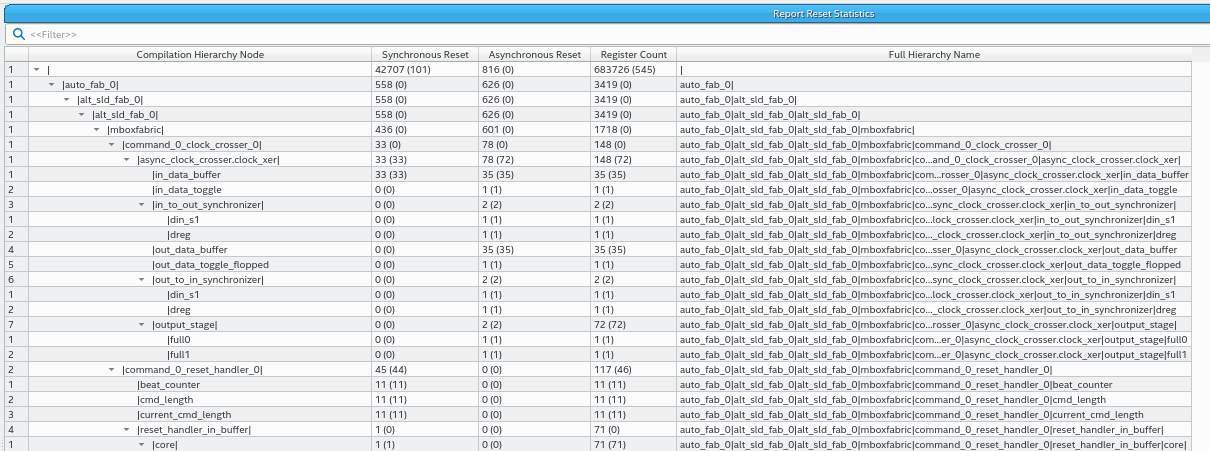Collapse the |auto_fab_0| tree node
This screenshot has width=1210, height=451.
tap(51, 85)
